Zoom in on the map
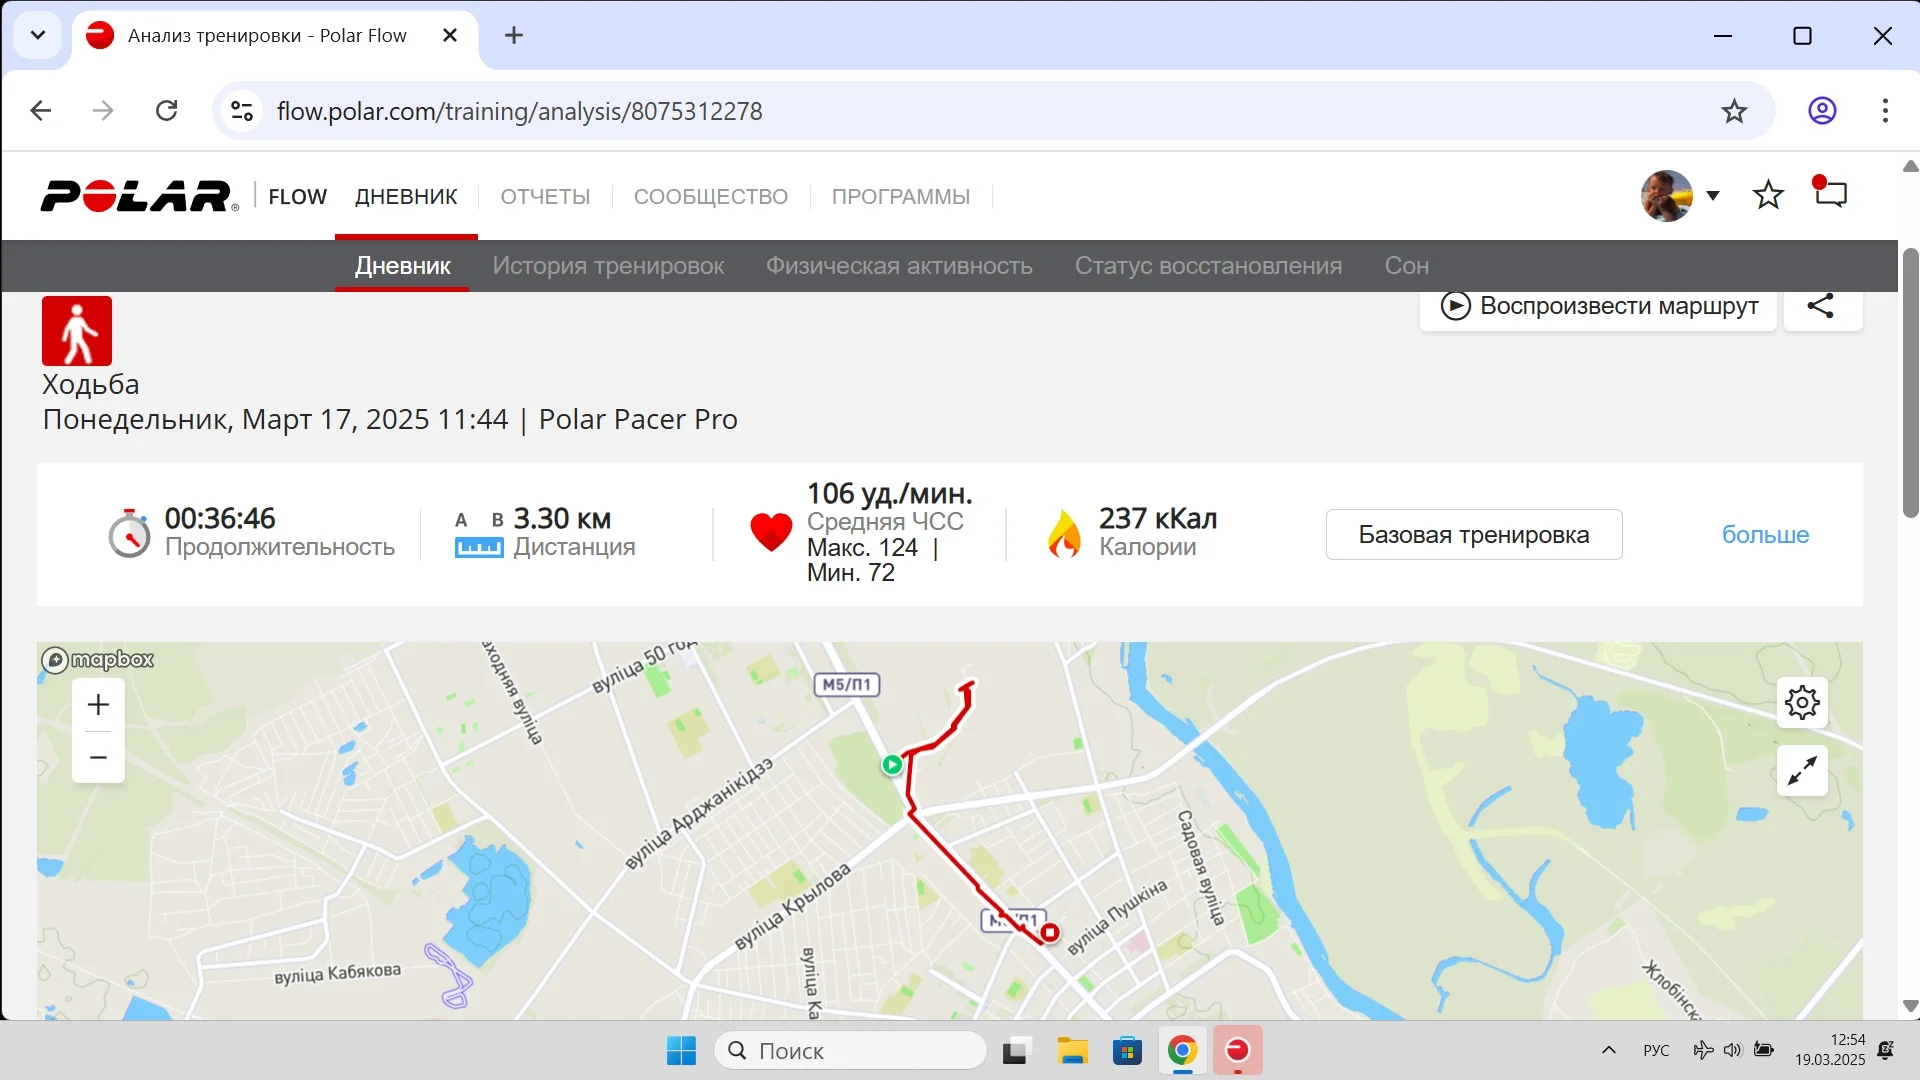Image resolution: width=1920 pixels, height=1080 pixels. (98, 705)
